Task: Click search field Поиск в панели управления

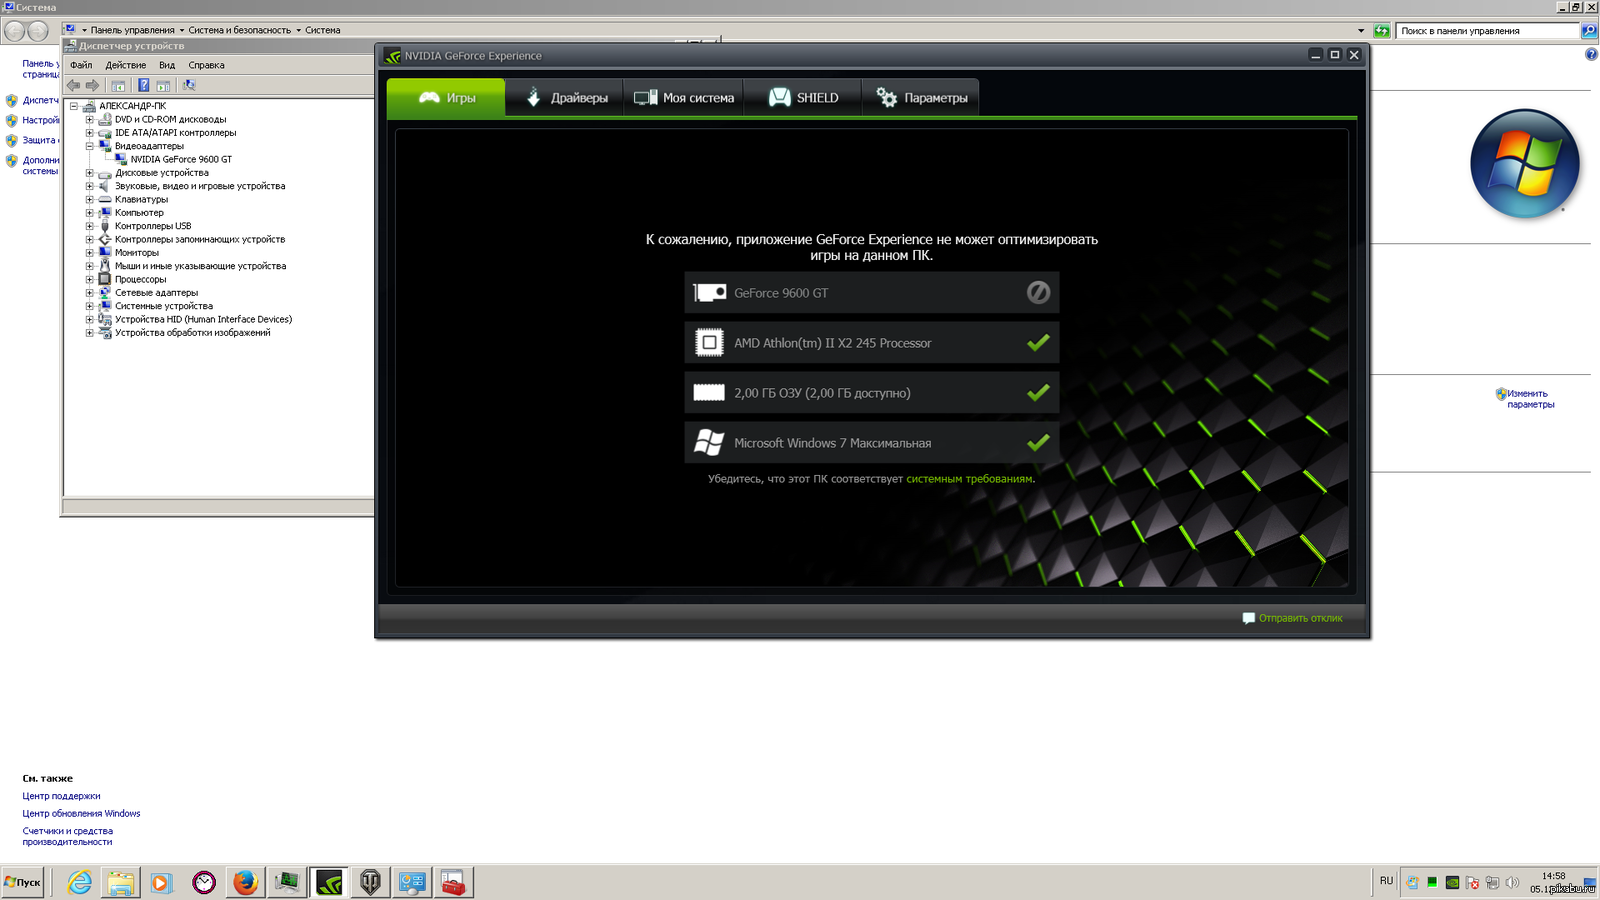Action: click(x=1487, y=31)
